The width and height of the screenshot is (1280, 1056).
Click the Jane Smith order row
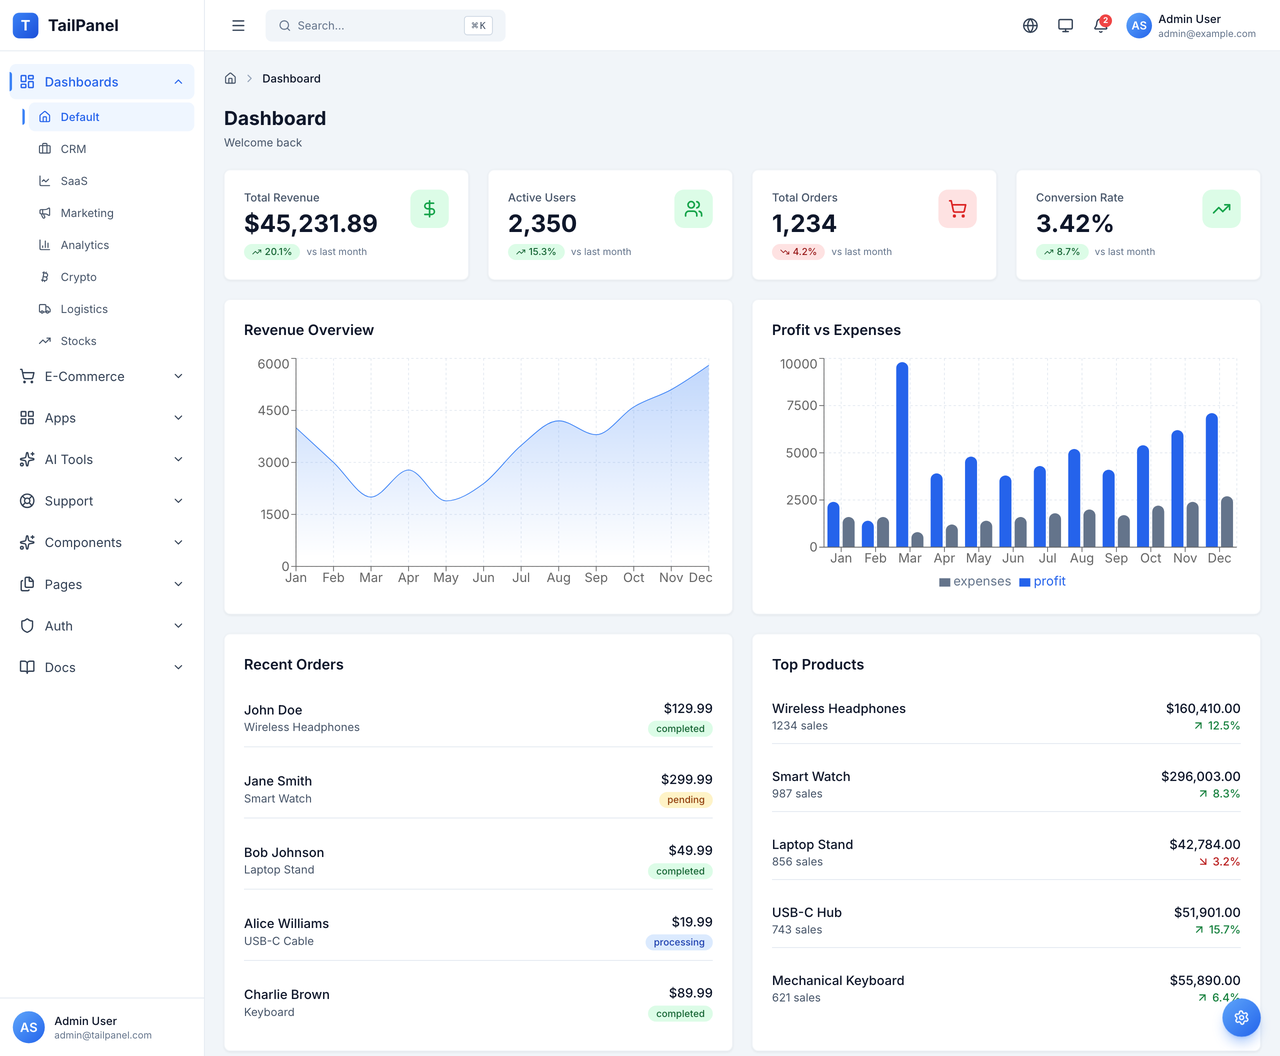tap(478, 789)
